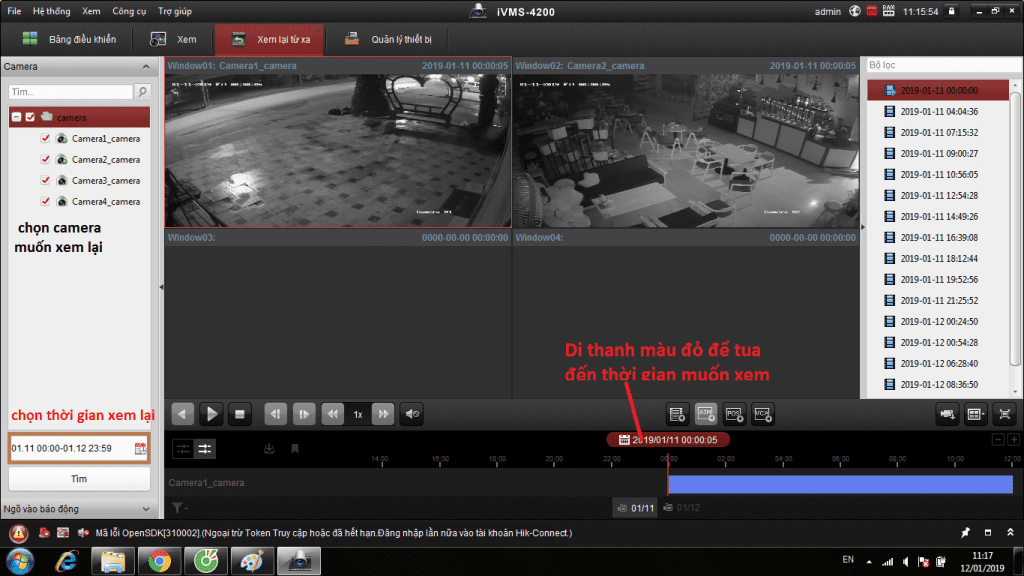Open the Công cụ menu

tap(129, 11)
